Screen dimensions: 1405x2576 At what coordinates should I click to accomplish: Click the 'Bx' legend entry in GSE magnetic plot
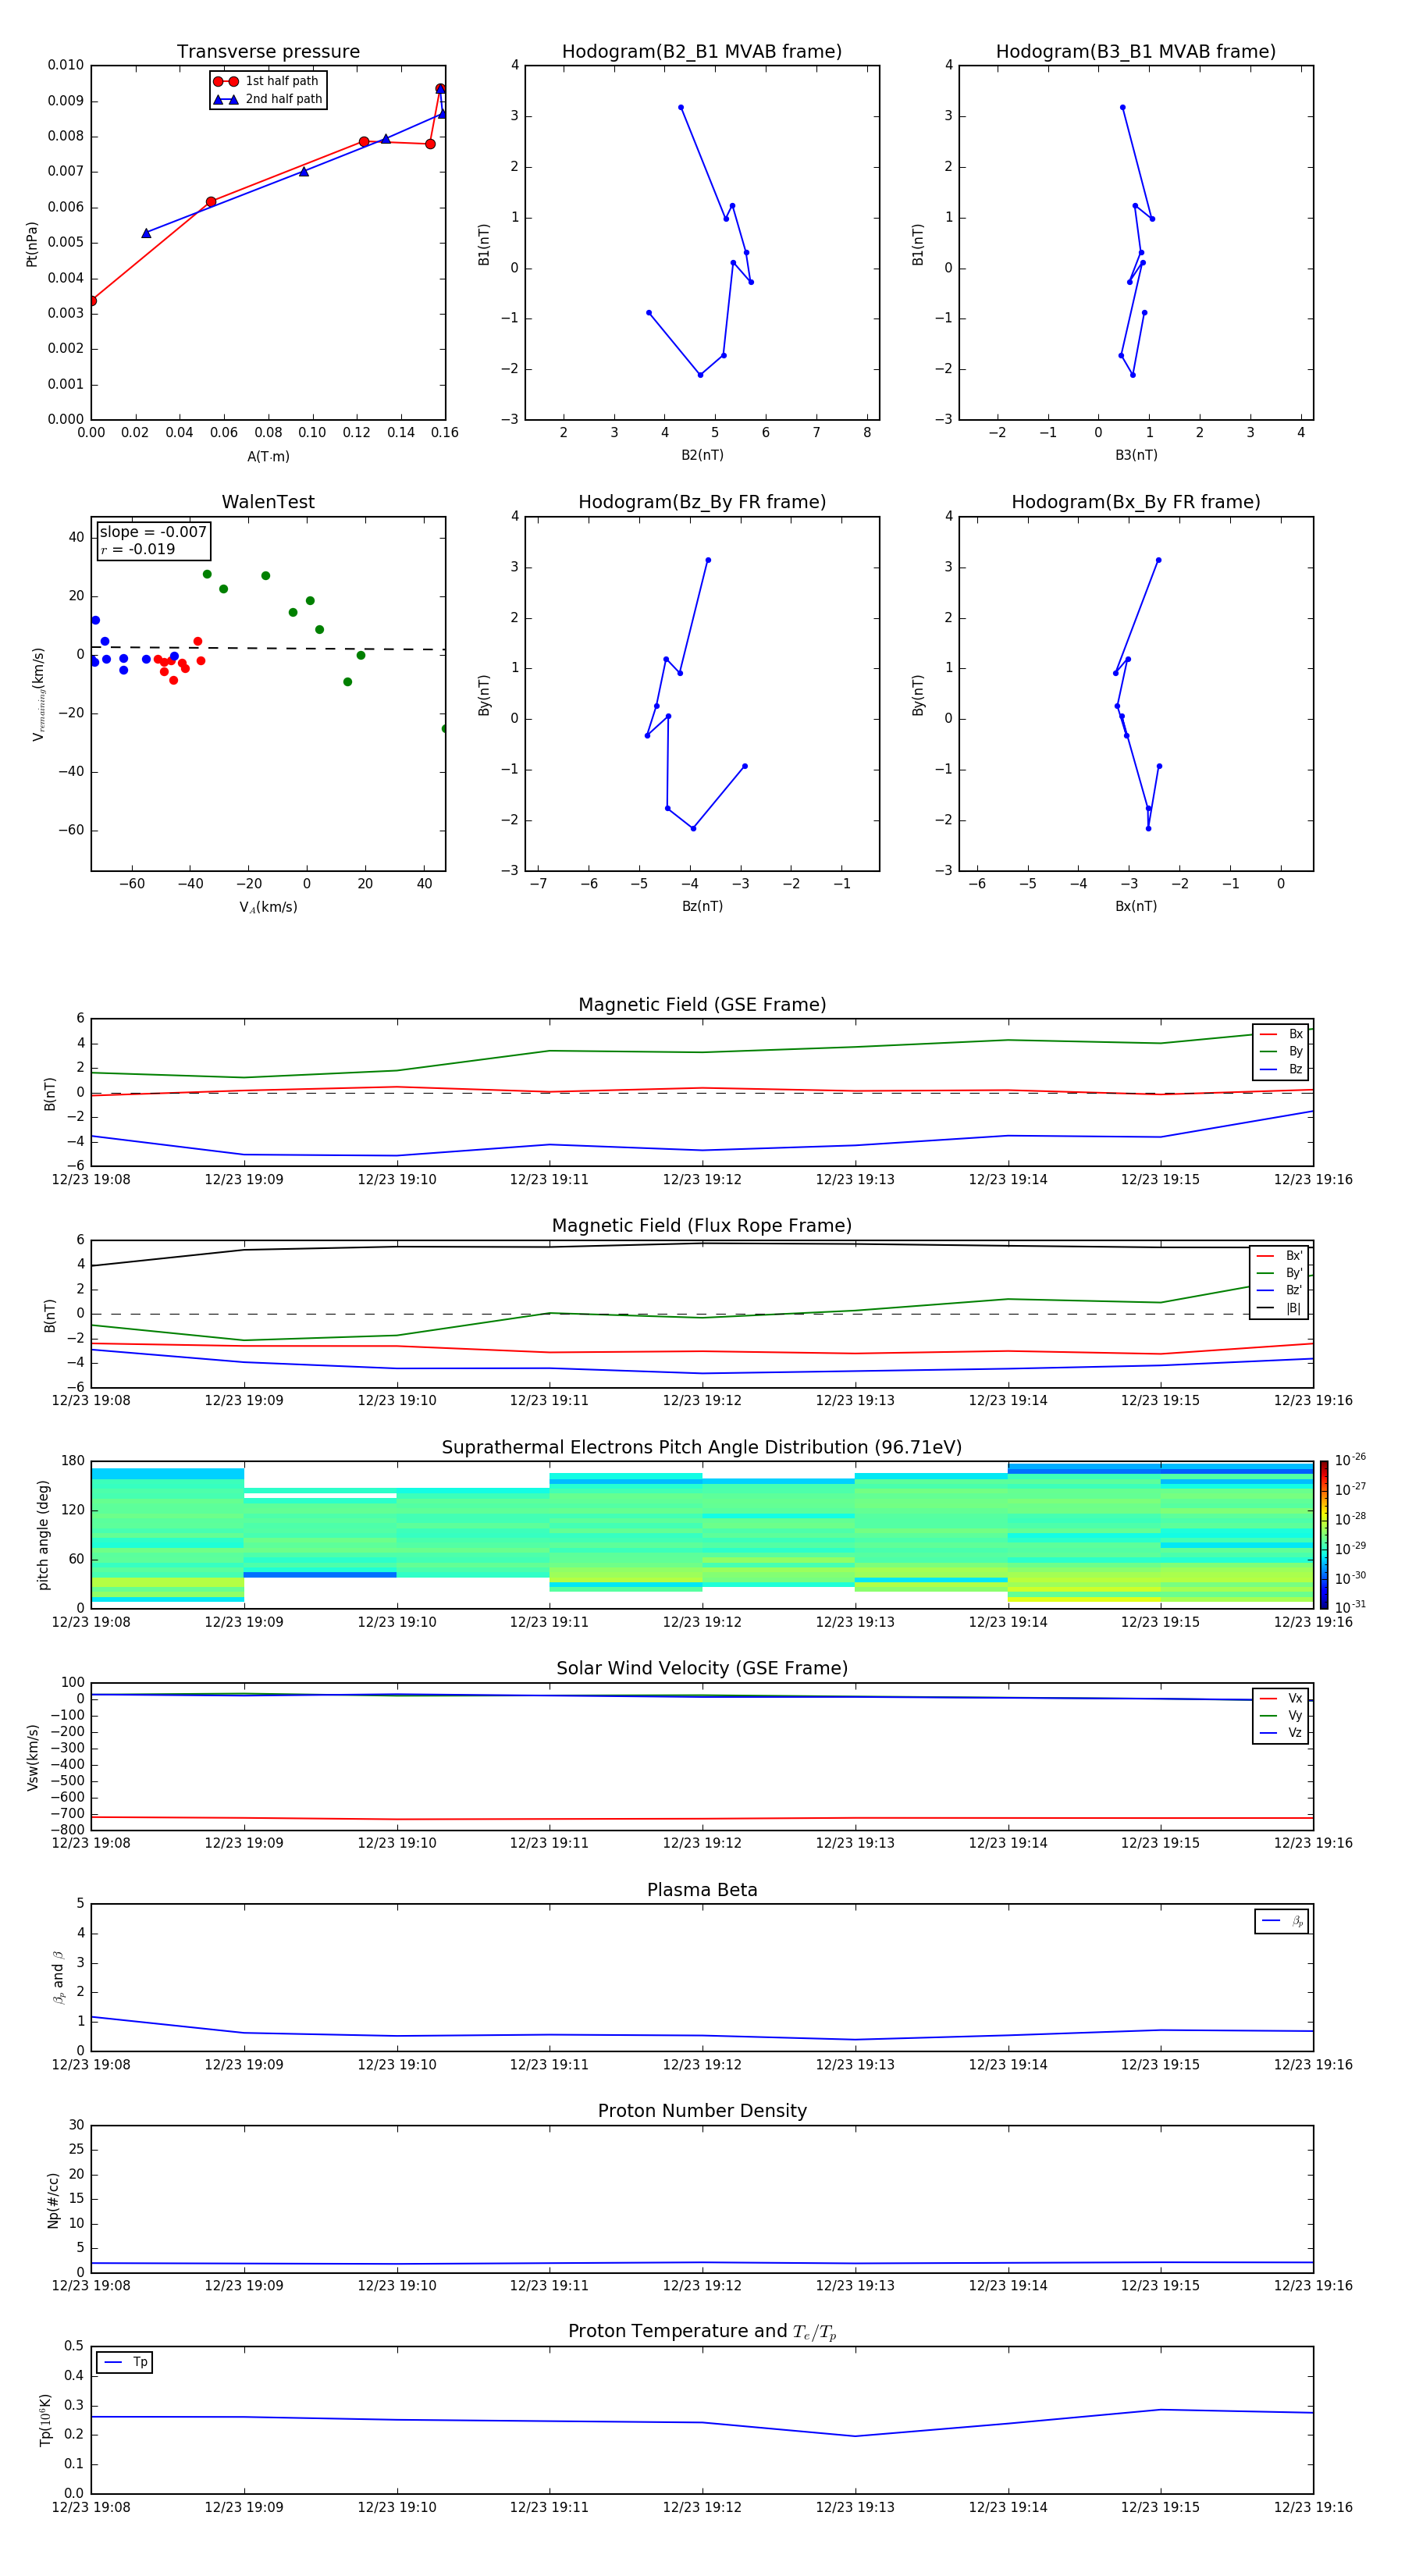pyautogui.click(x=1281, y=1034)
